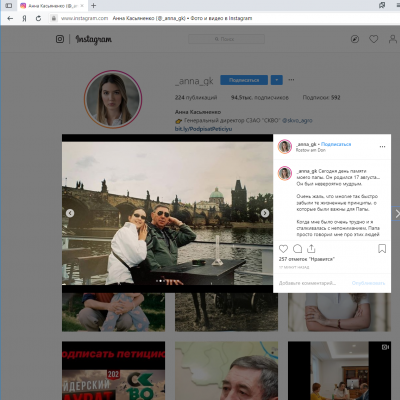Click the post author avatar in header
The width and height of the screenshot is (400, 400).
[285, 147]
